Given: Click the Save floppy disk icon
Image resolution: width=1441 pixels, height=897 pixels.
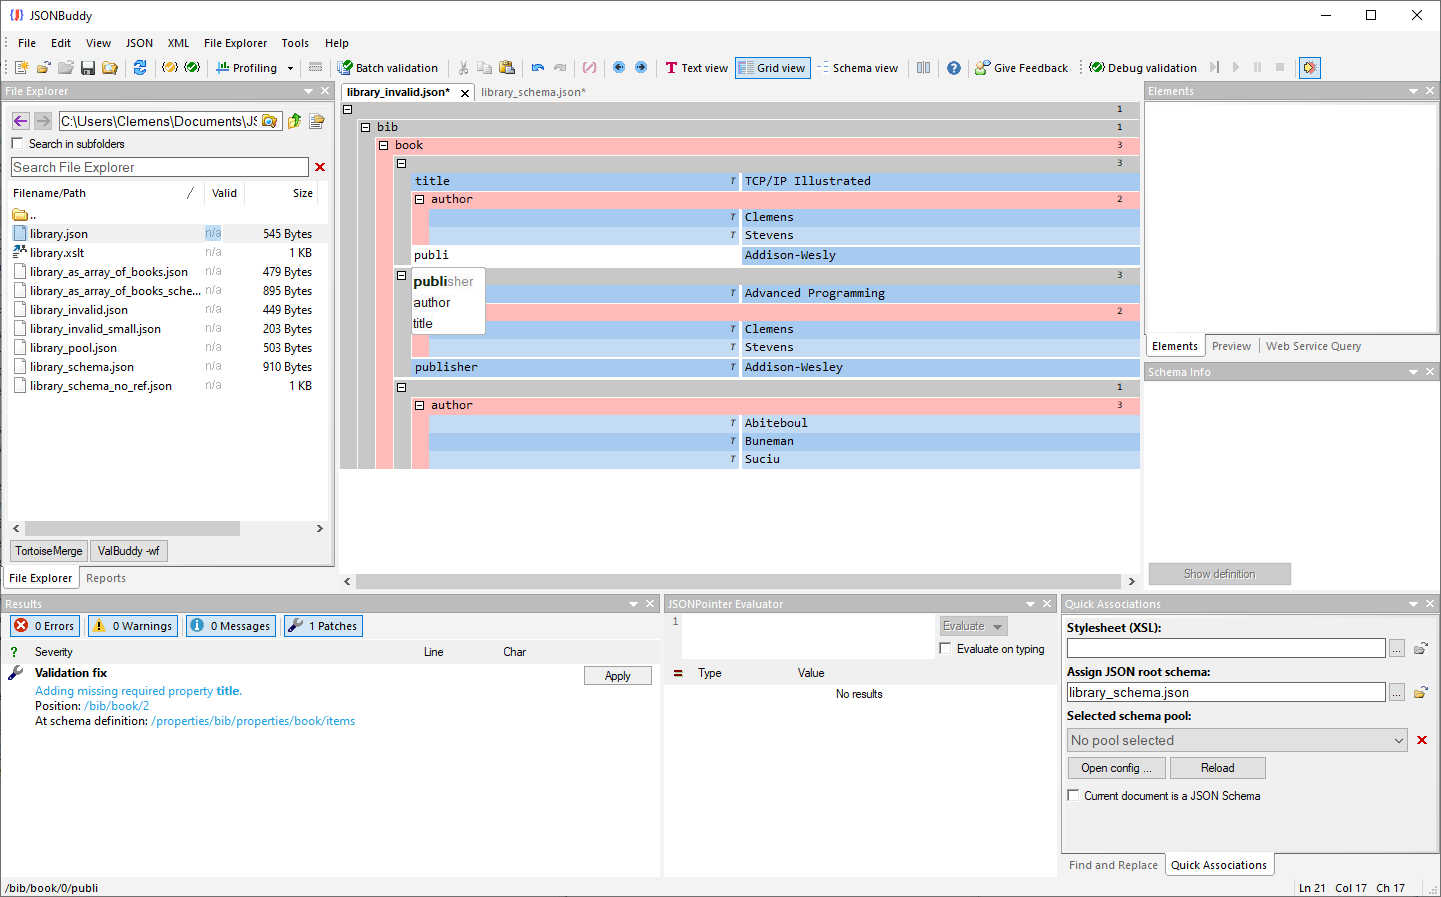Looking at the screenshot, I should [88, 68].
